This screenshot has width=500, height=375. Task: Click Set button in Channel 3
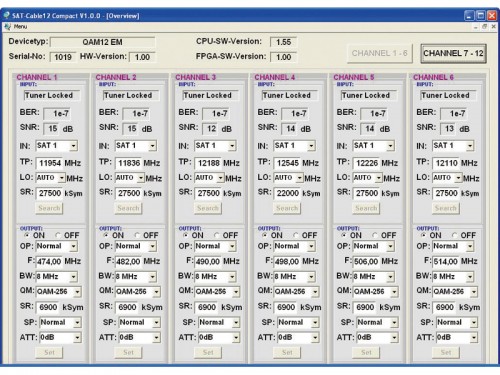(208, 352)
